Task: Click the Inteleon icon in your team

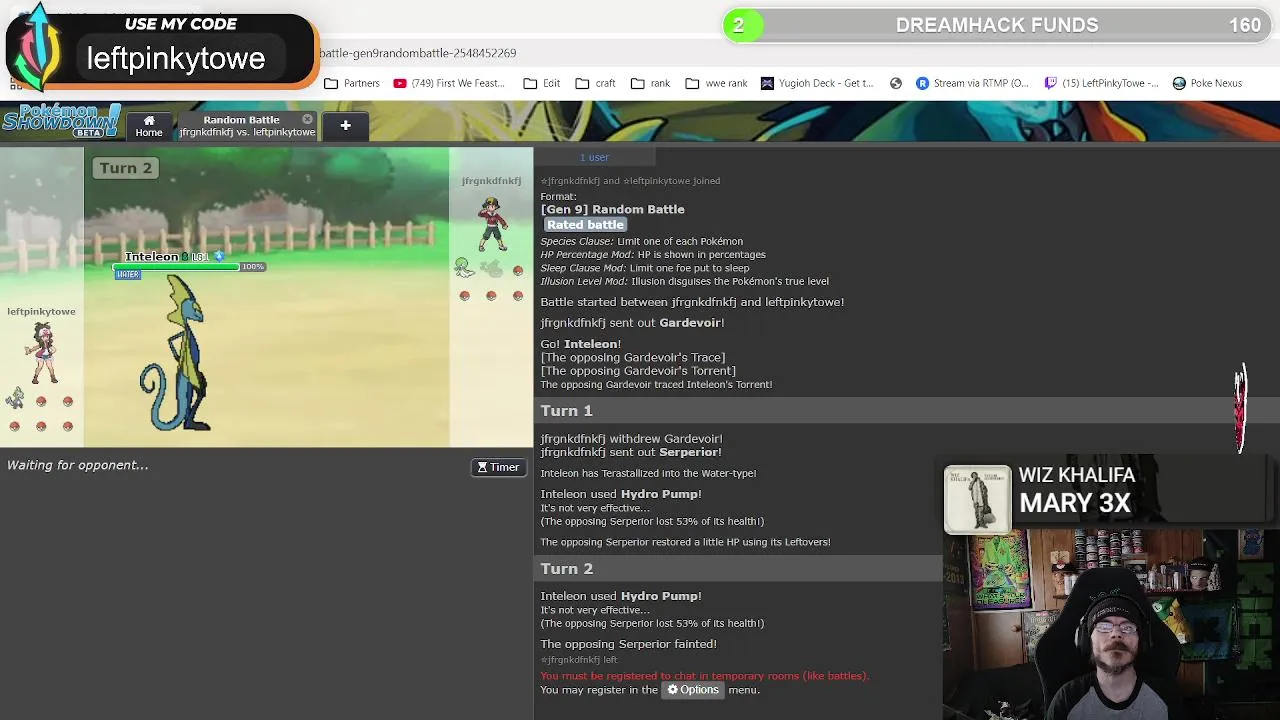Action: (15, 398)
